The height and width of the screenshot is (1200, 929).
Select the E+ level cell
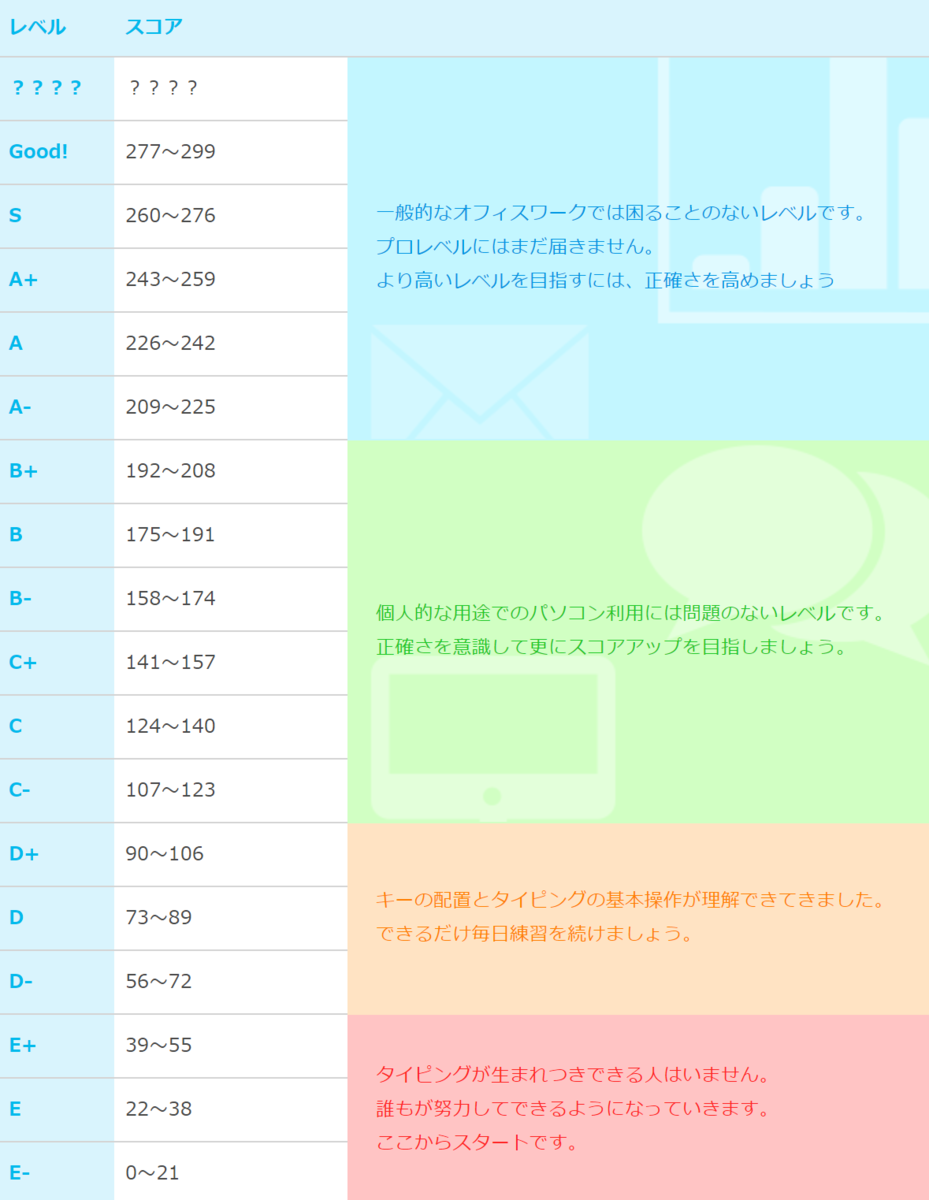57,1046
